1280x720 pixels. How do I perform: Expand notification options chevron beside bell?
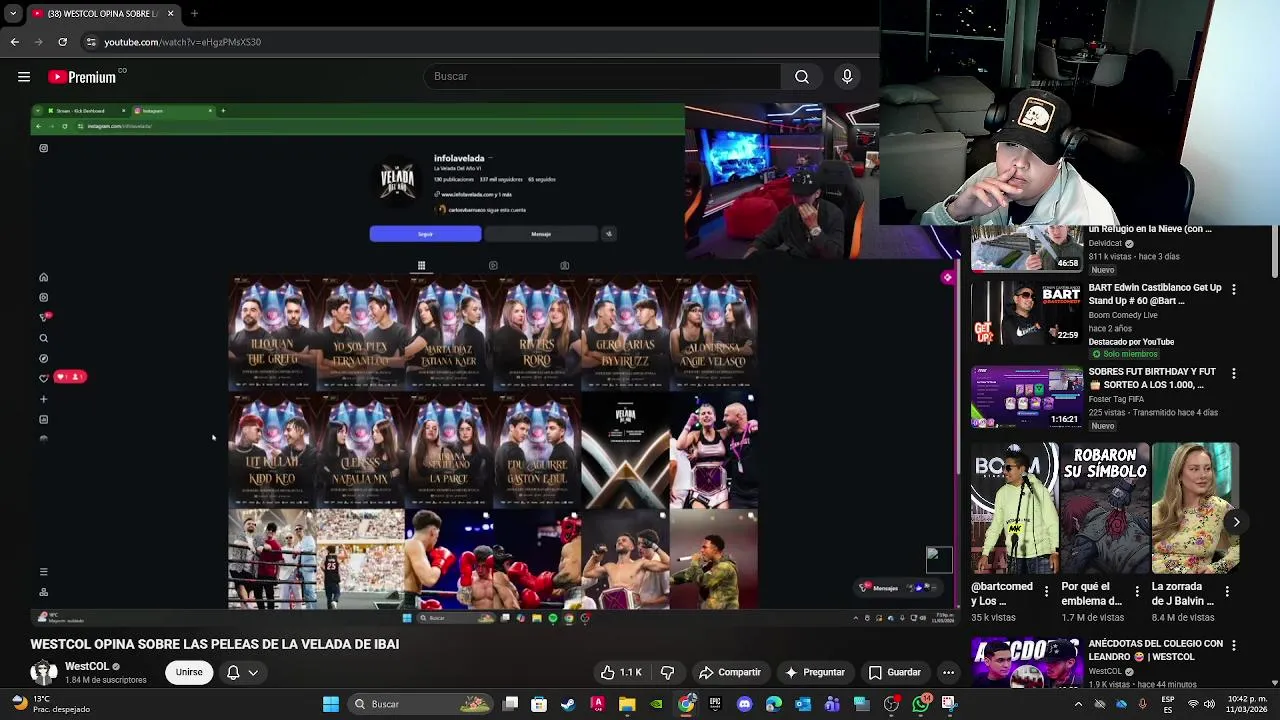(253, 672)
